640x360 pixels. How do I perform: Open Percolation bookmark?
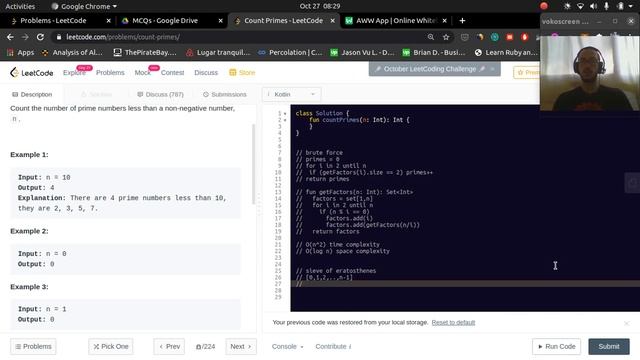click(x=290, y=53)
